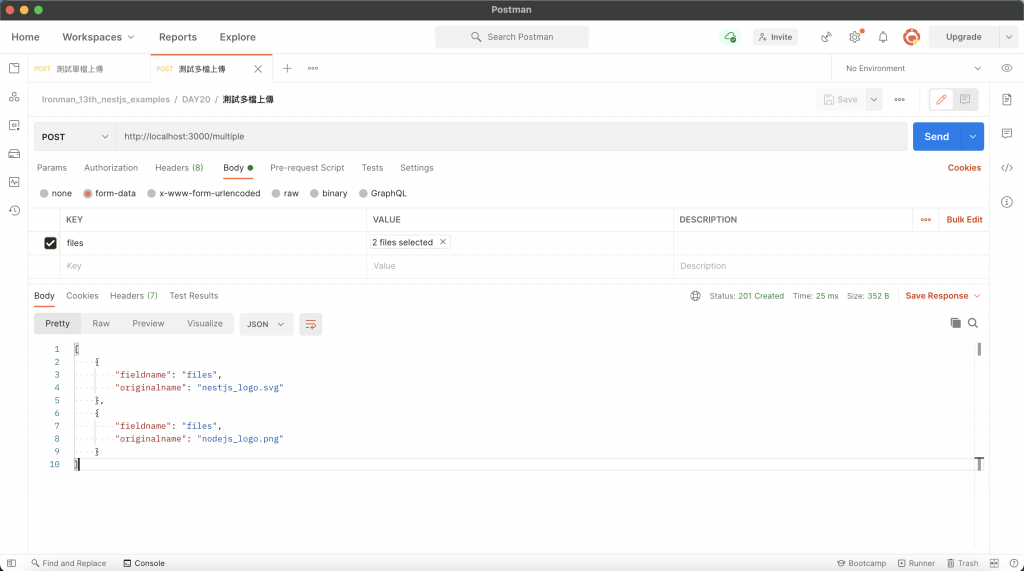This screenshot has height=571, width=1024.
Task: Open the documentation icon in right sidebar
Action: pos(1006,99)
